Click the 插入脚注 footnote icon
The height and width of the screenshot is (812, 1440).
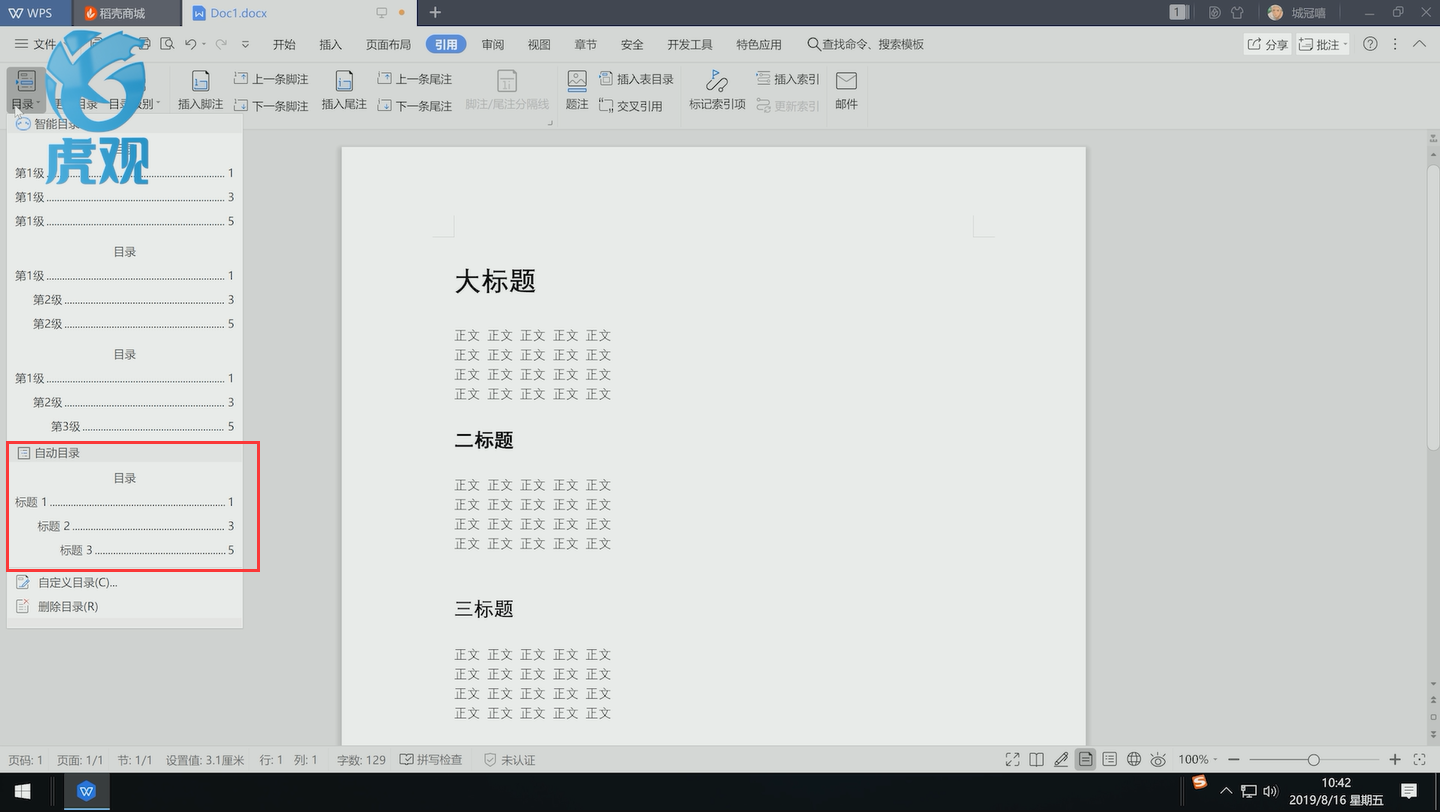[201, 90]
